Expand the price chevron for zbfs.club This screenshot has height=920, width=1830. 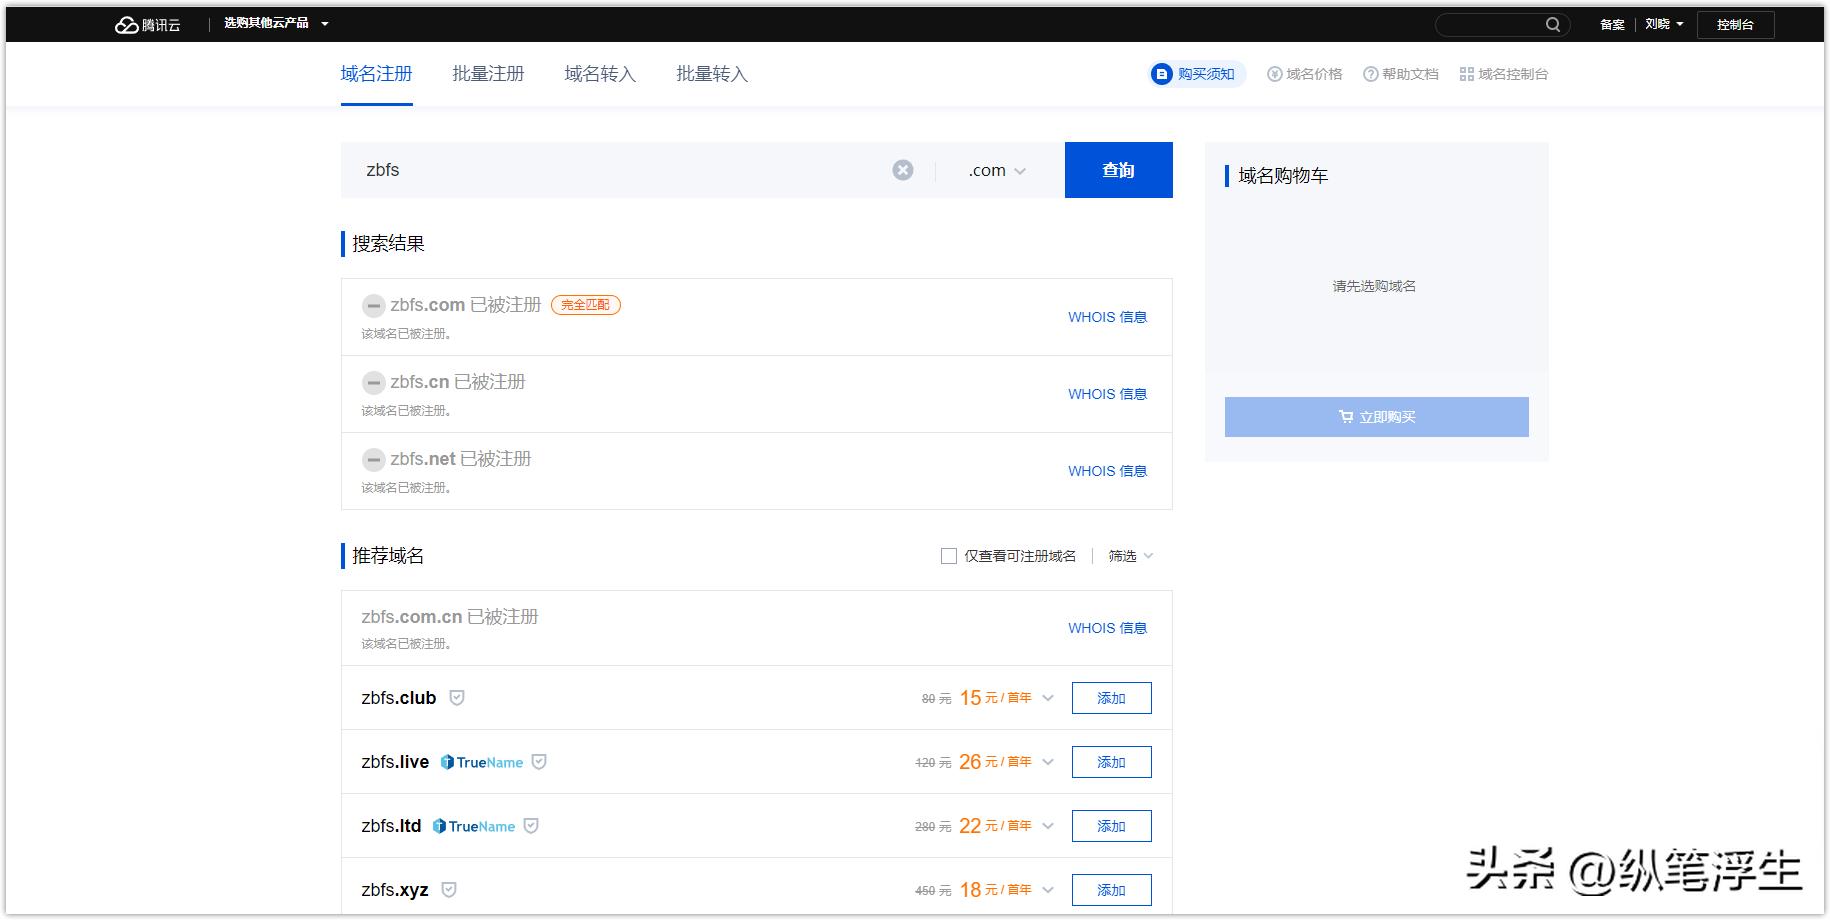pyautogui.click(x=1047, y=698)
